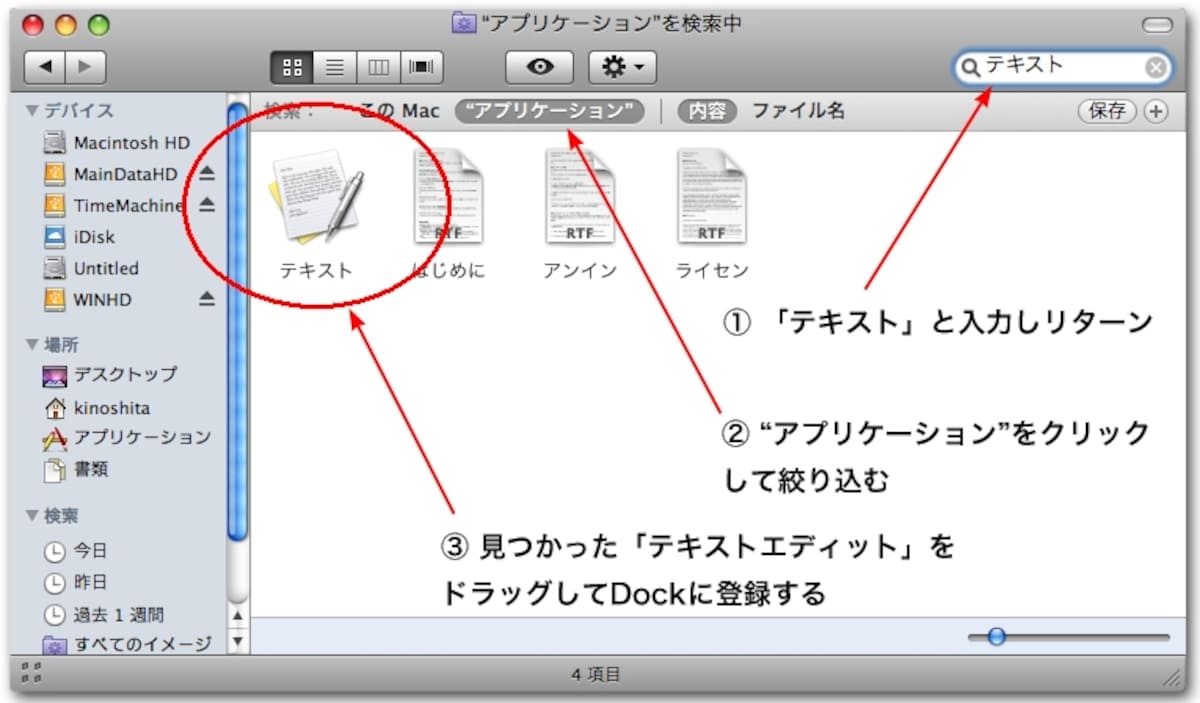The height and width of the screenshot is (703, 1200).
Task: Open WINHD in the sidebar
Action: tap(88, 299)
